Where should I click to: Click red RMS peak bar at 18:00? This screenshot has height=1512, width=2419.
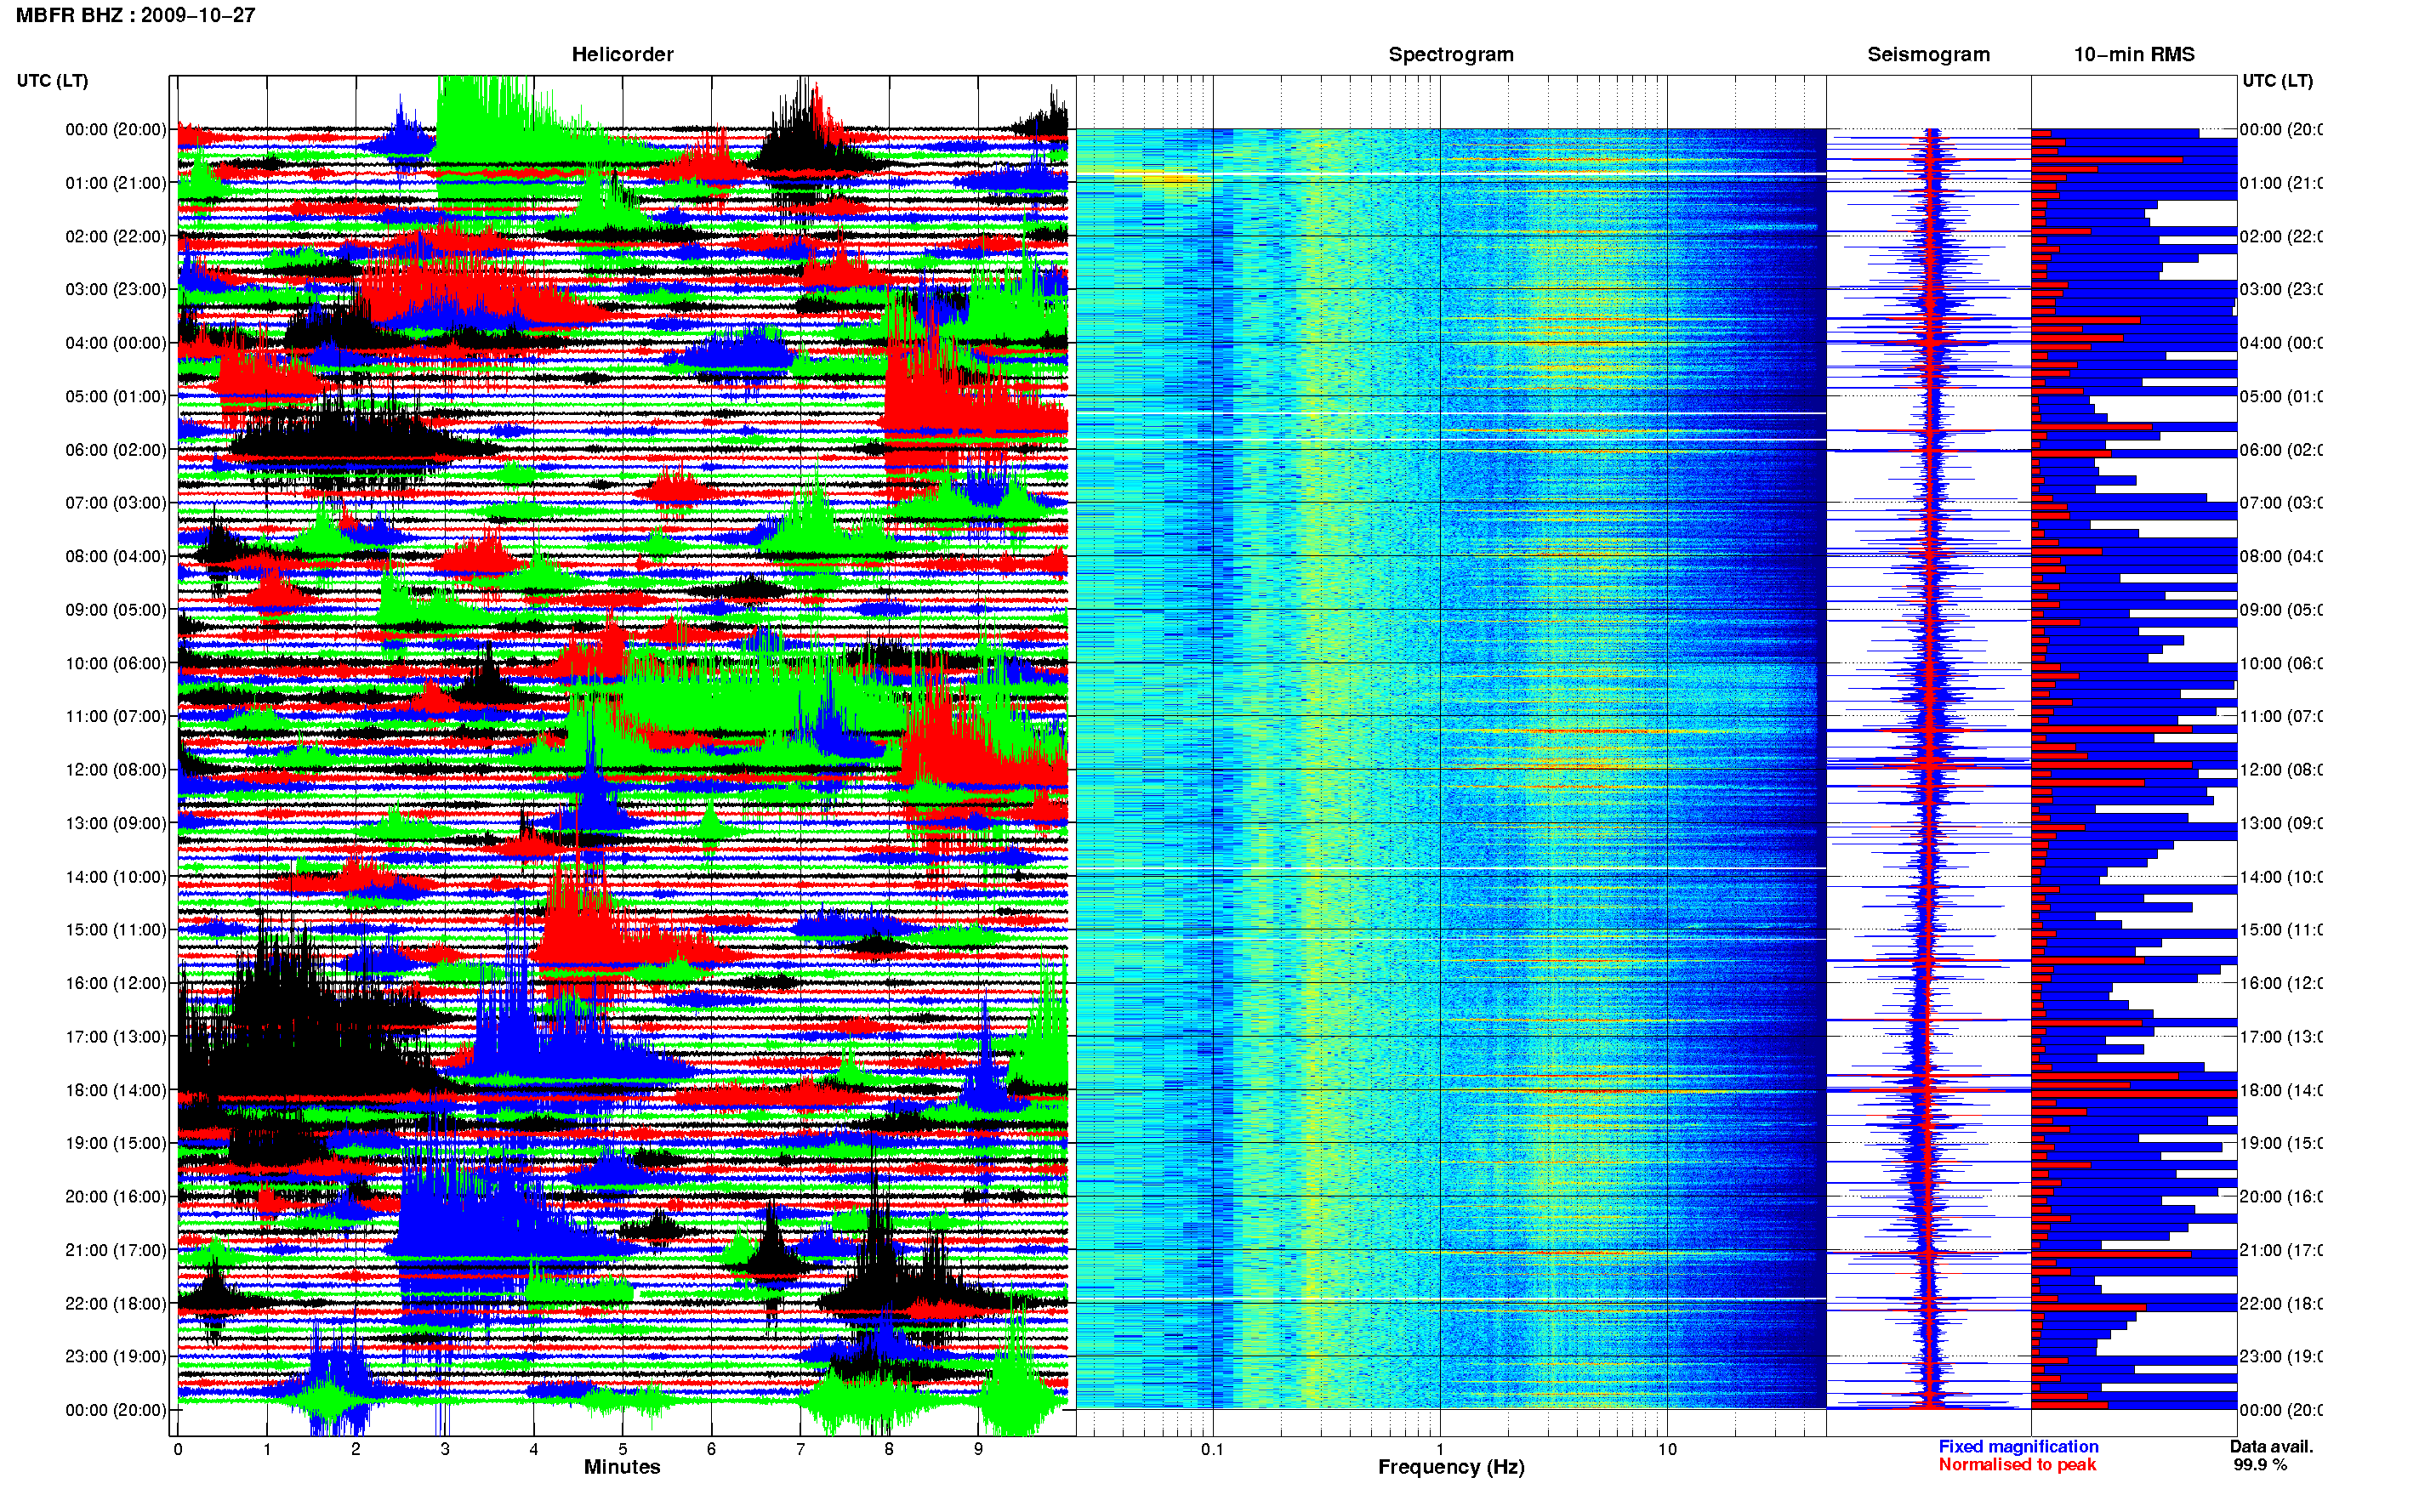pos(2133,1094)
